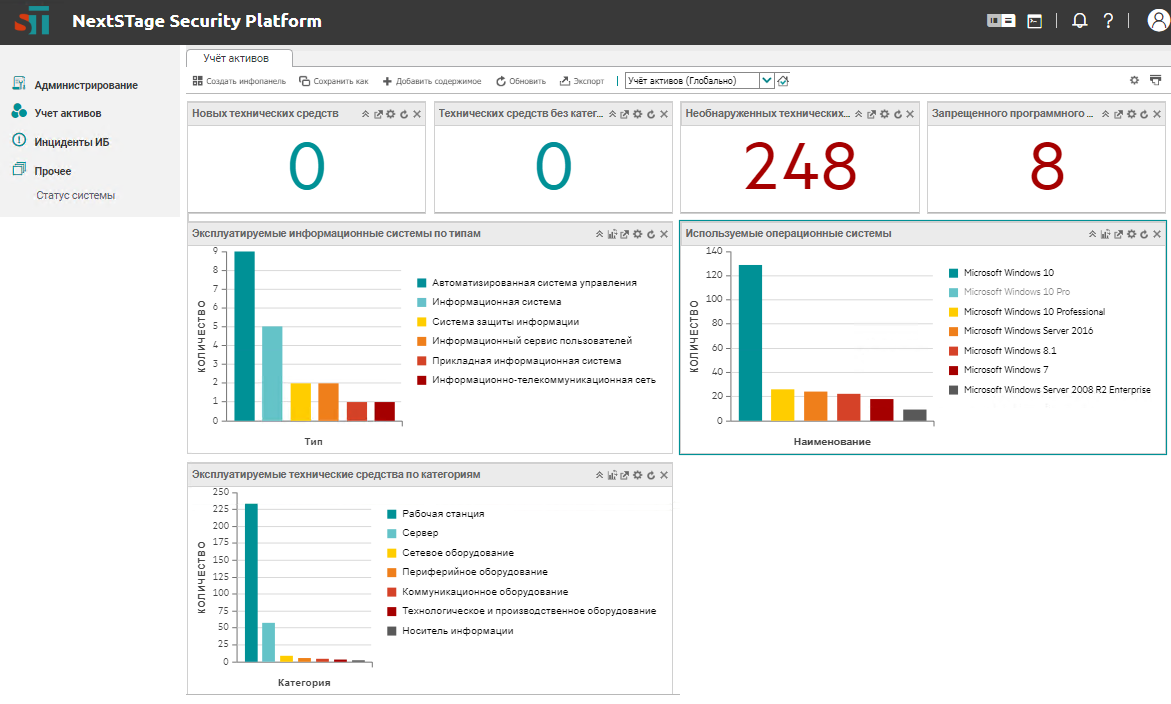Viewport: 1171px width, 704px height.
Task: Pop out the 'Необнаруженных технических' widget
Action: coord(872,114)
